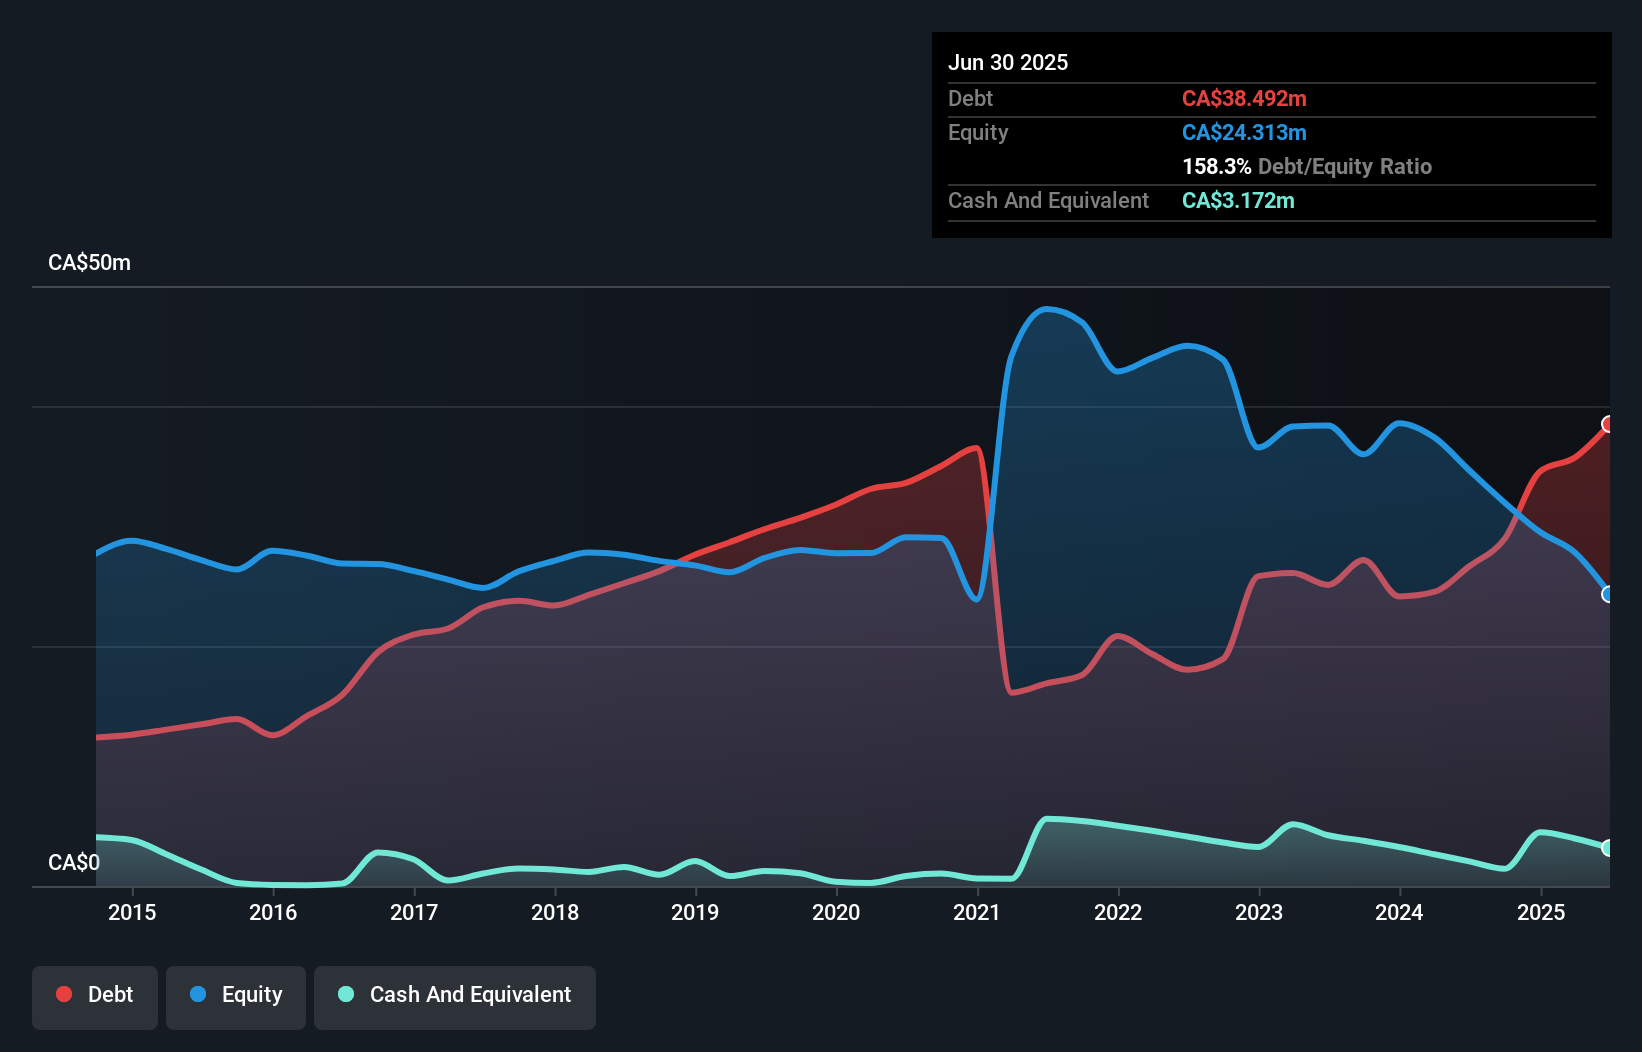The height and width of the screenshot is (1052, 1642).
Task: Select the CA$38.492m Debt value in tooltip
Action: point(1245,98)
